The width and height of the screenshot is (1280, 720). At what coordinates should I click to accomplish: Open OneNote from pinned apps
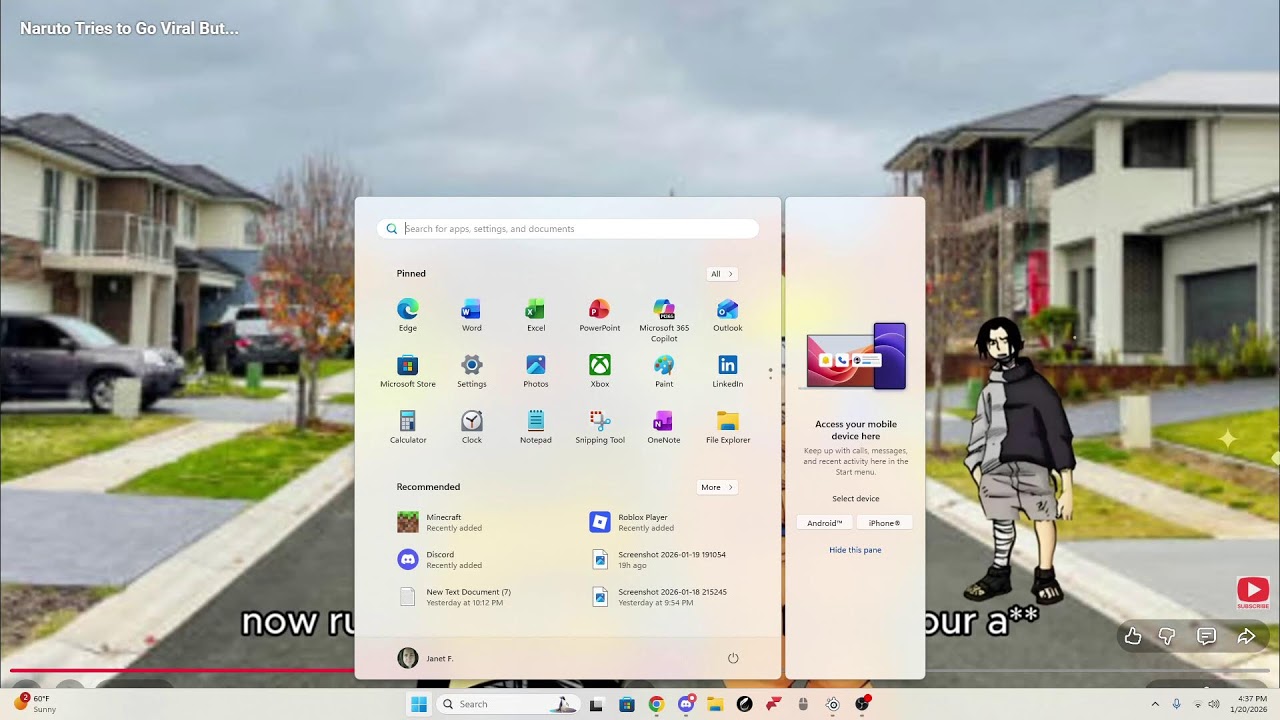coord(664,427)
